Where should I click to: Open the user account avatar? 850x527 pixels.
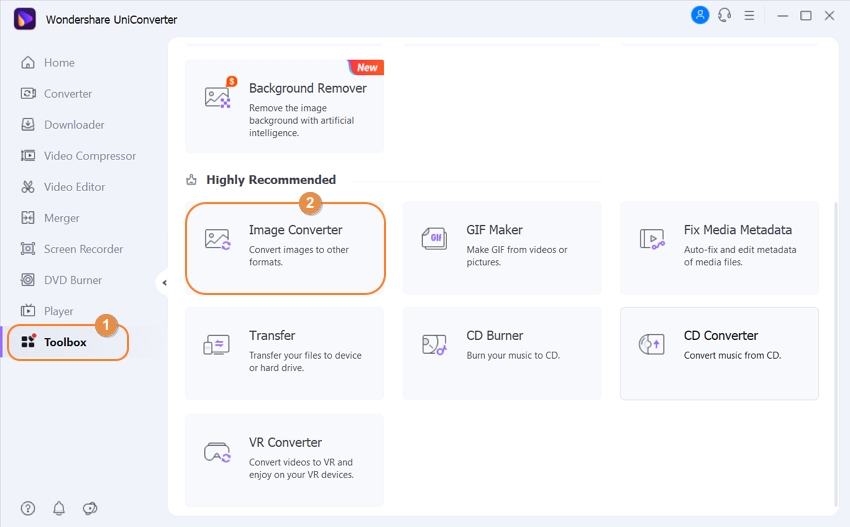click(700, 15)
